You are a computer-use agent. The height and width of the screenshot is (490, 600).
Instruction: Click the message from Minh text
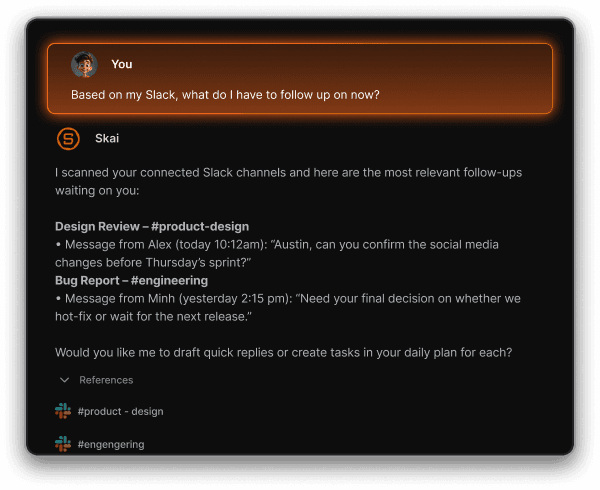[x=288, y=307]
